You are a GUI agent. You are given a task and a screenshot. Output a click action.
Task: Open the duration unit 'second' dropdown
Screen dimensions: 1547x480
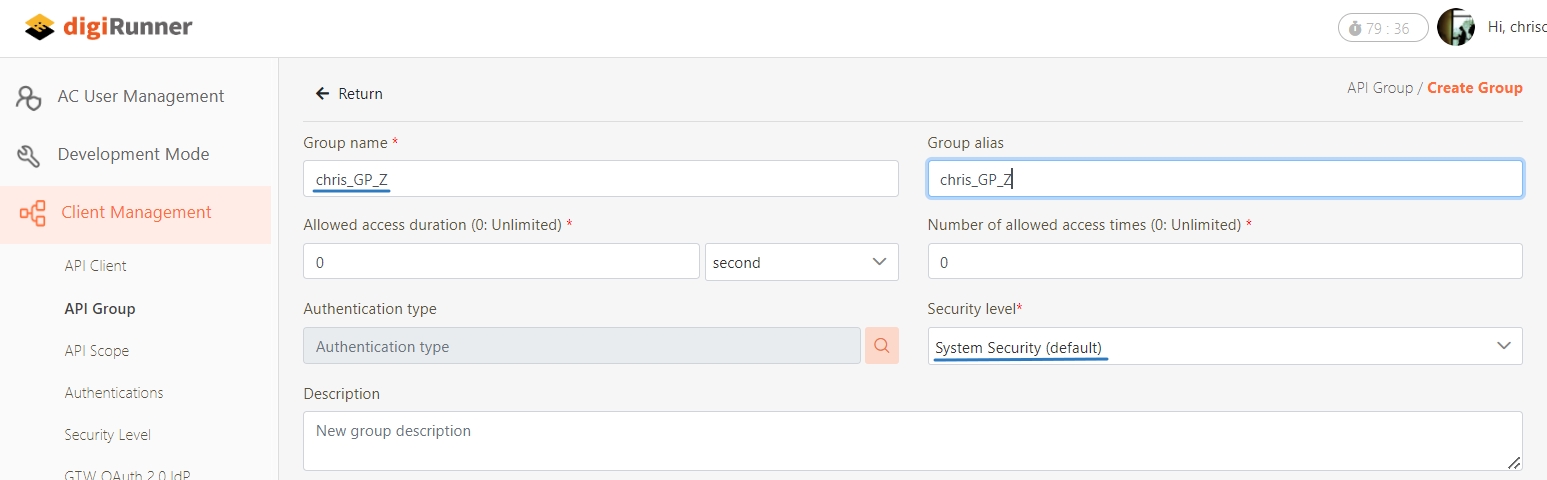801,262
